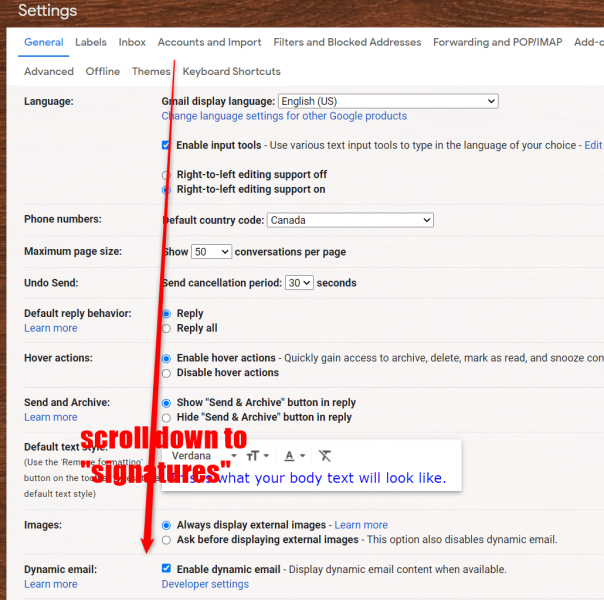Open the text color icon picker
Screen dimensions: 604x600
pos(292,456)
